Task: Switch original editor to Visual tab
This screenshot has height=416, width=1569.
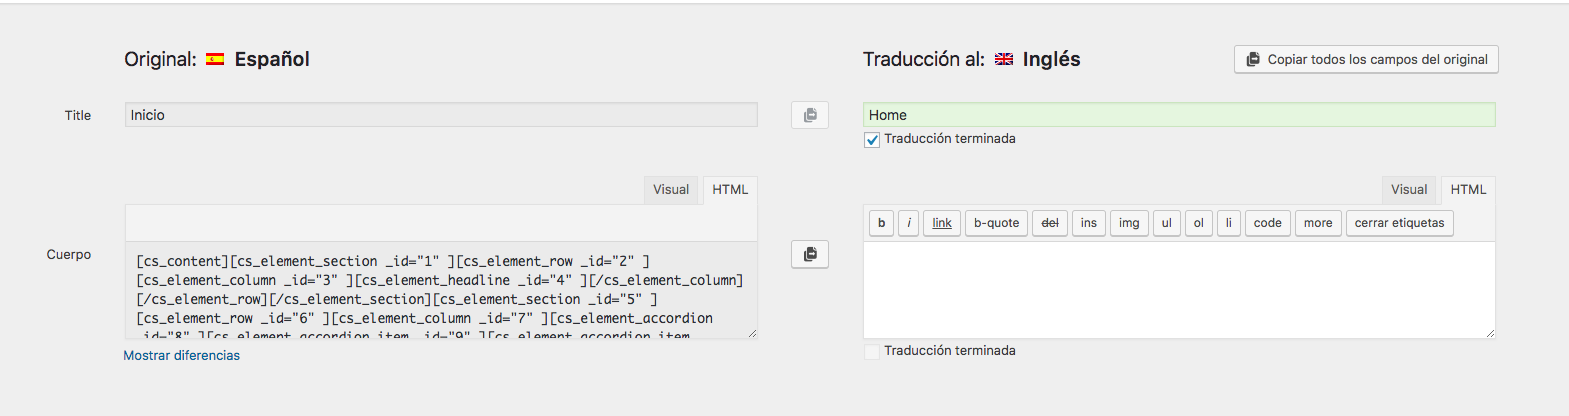Action: [671, 190]
